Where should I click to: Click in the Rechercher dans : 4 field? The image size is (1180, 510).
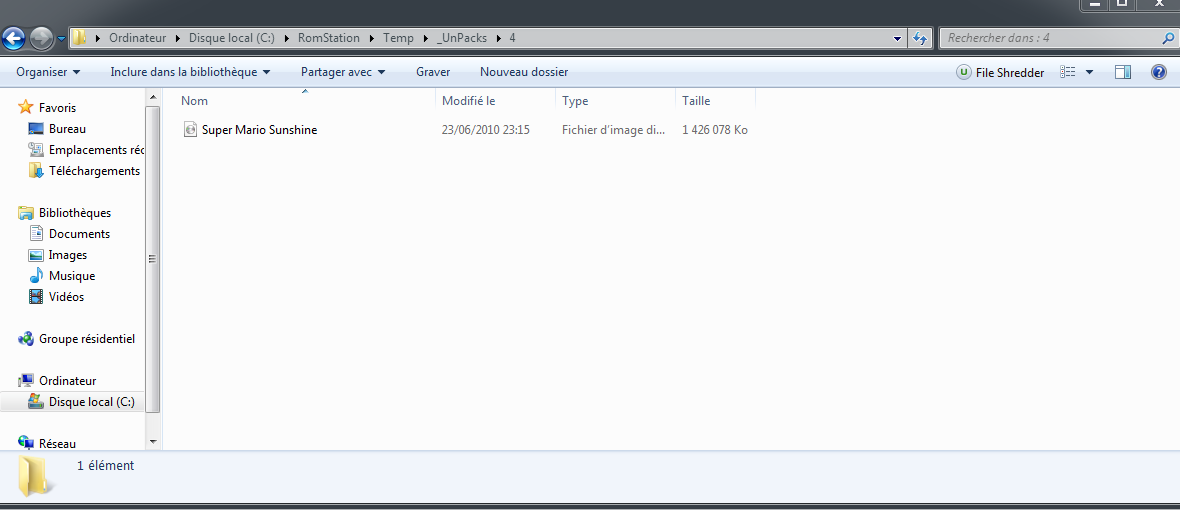[x=1050, y=39]
